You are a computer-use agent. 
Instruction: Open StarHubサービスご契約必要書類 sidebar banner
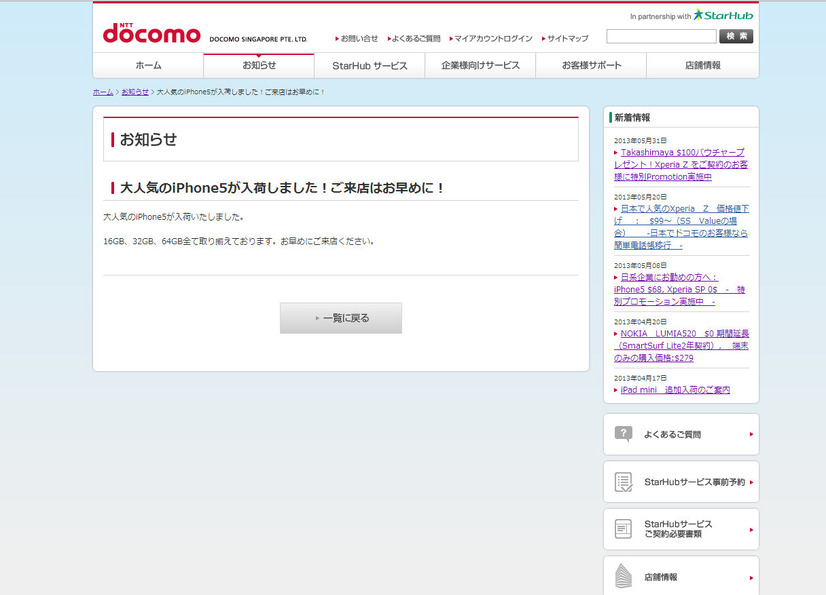coord(681,529)
